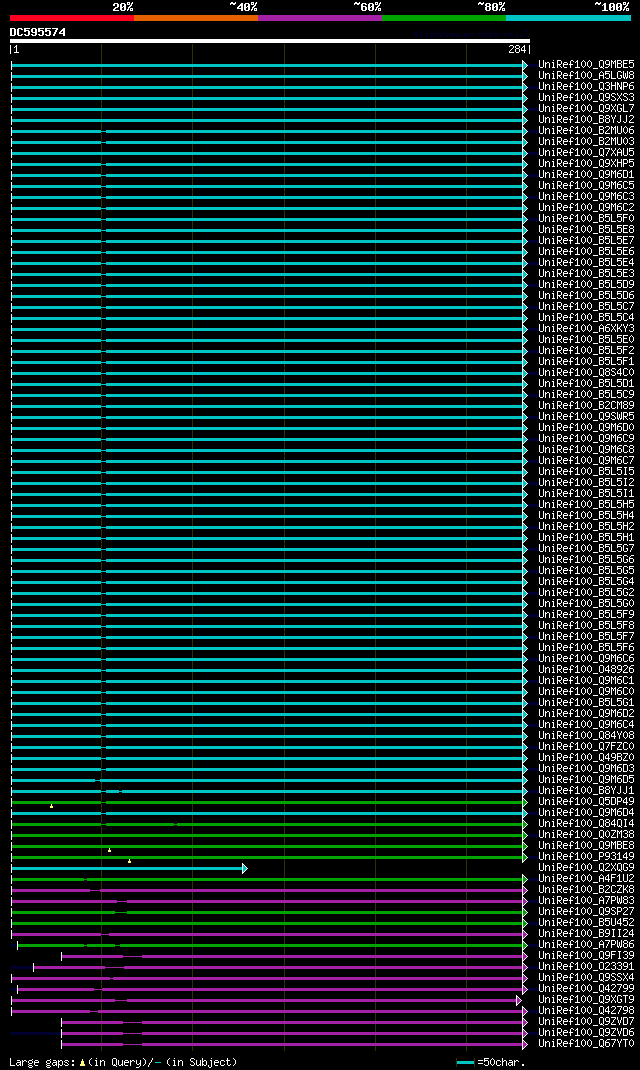The height and width of the screenshot is (1070, 640).
Task: Click the 284 query end position label
Action: 517,49
